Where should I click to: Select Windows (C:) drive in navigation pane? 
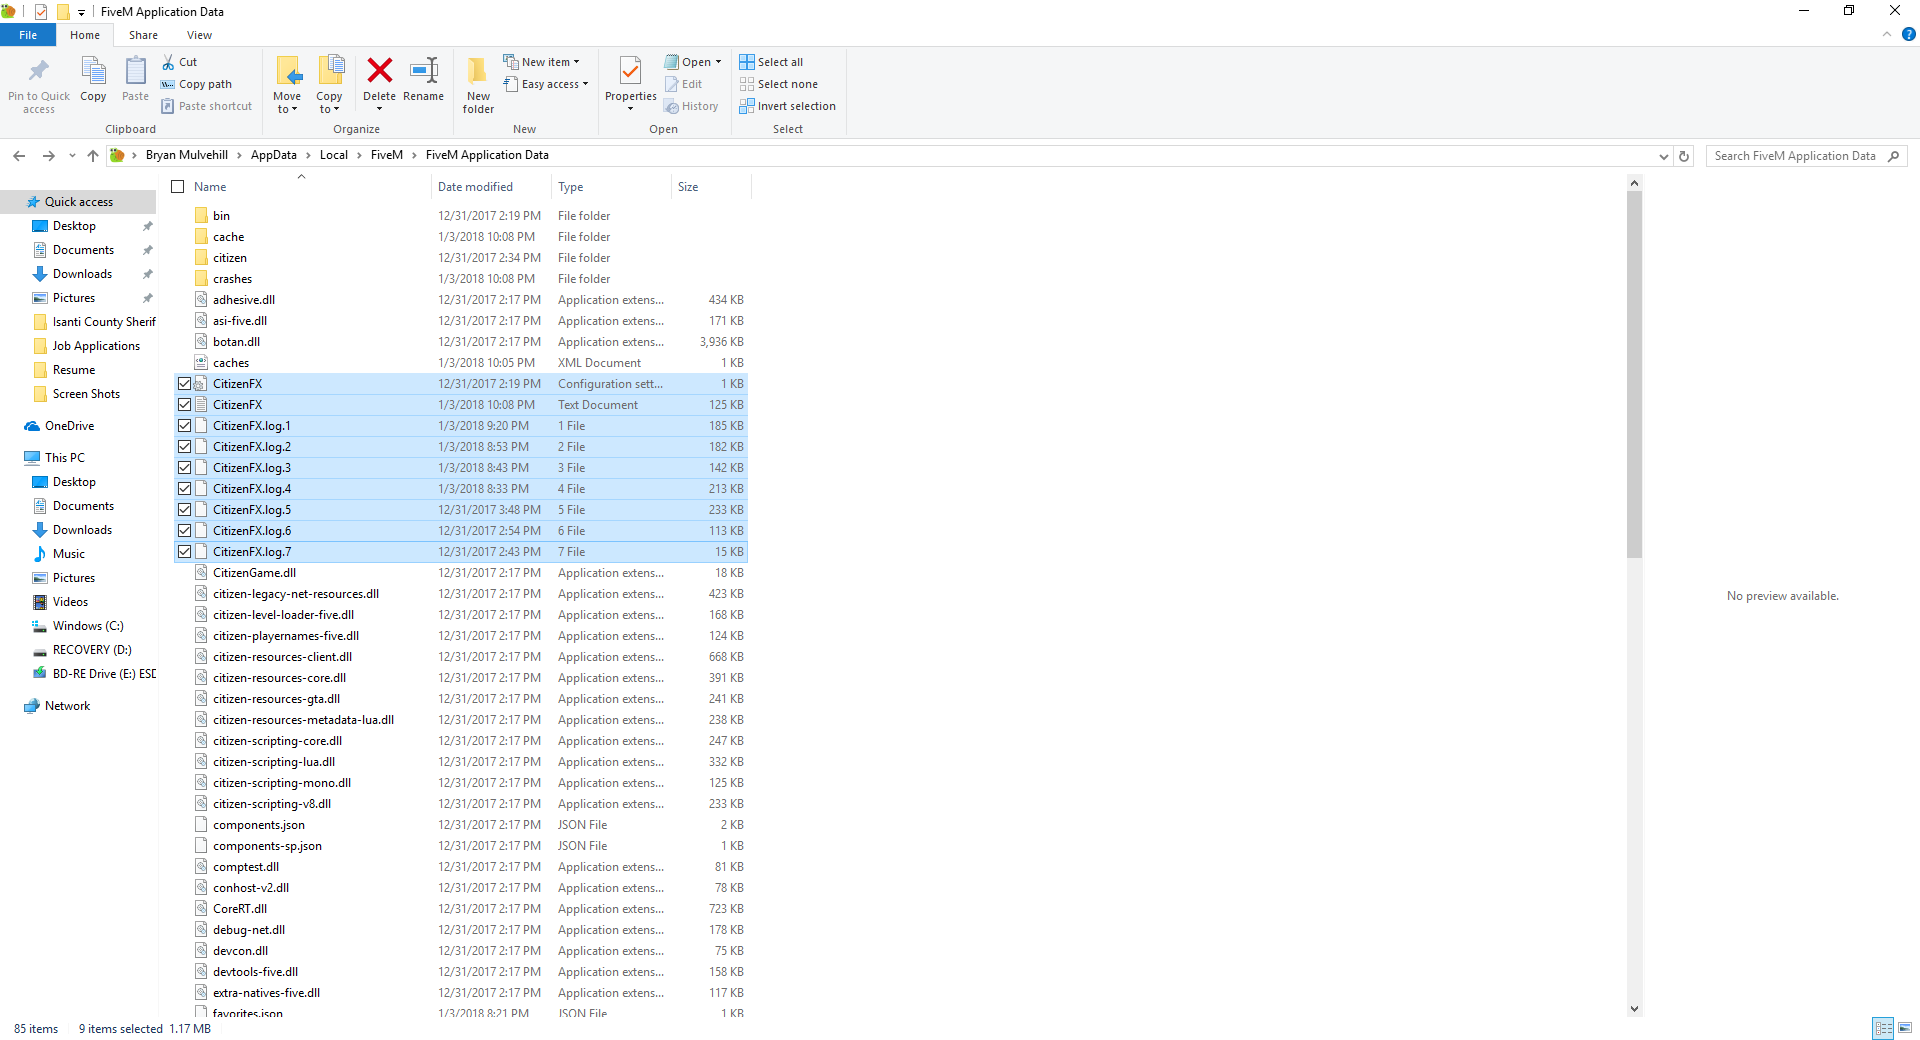pyautogui.click(x=88, y=626)
